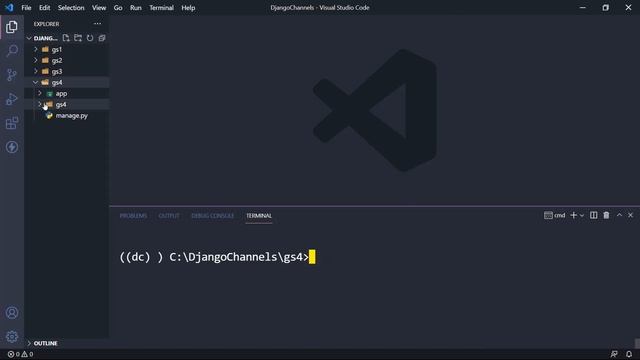Kill terminal with the trash icon
This screenshot has width=640, height=360.
pyautogui.click(x=606, y=215)
